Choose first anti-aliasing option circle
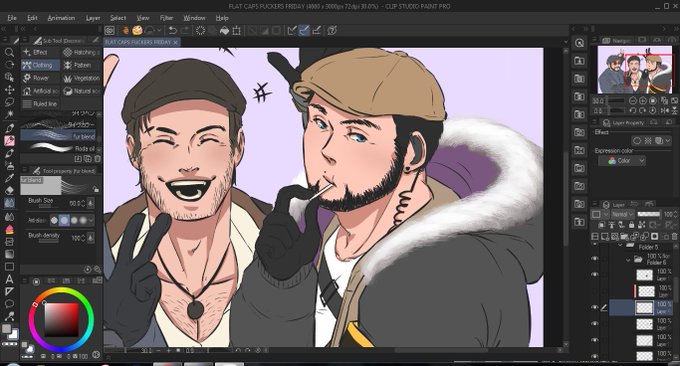The image size is (680, 366). 54,220
